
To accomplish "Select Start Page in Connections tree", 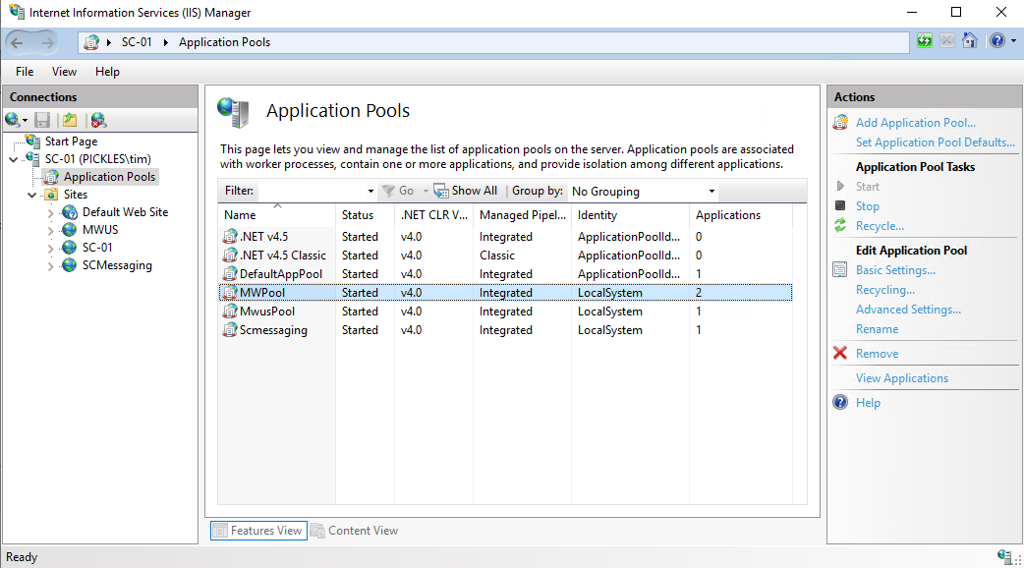I will (x=71, y=141).
